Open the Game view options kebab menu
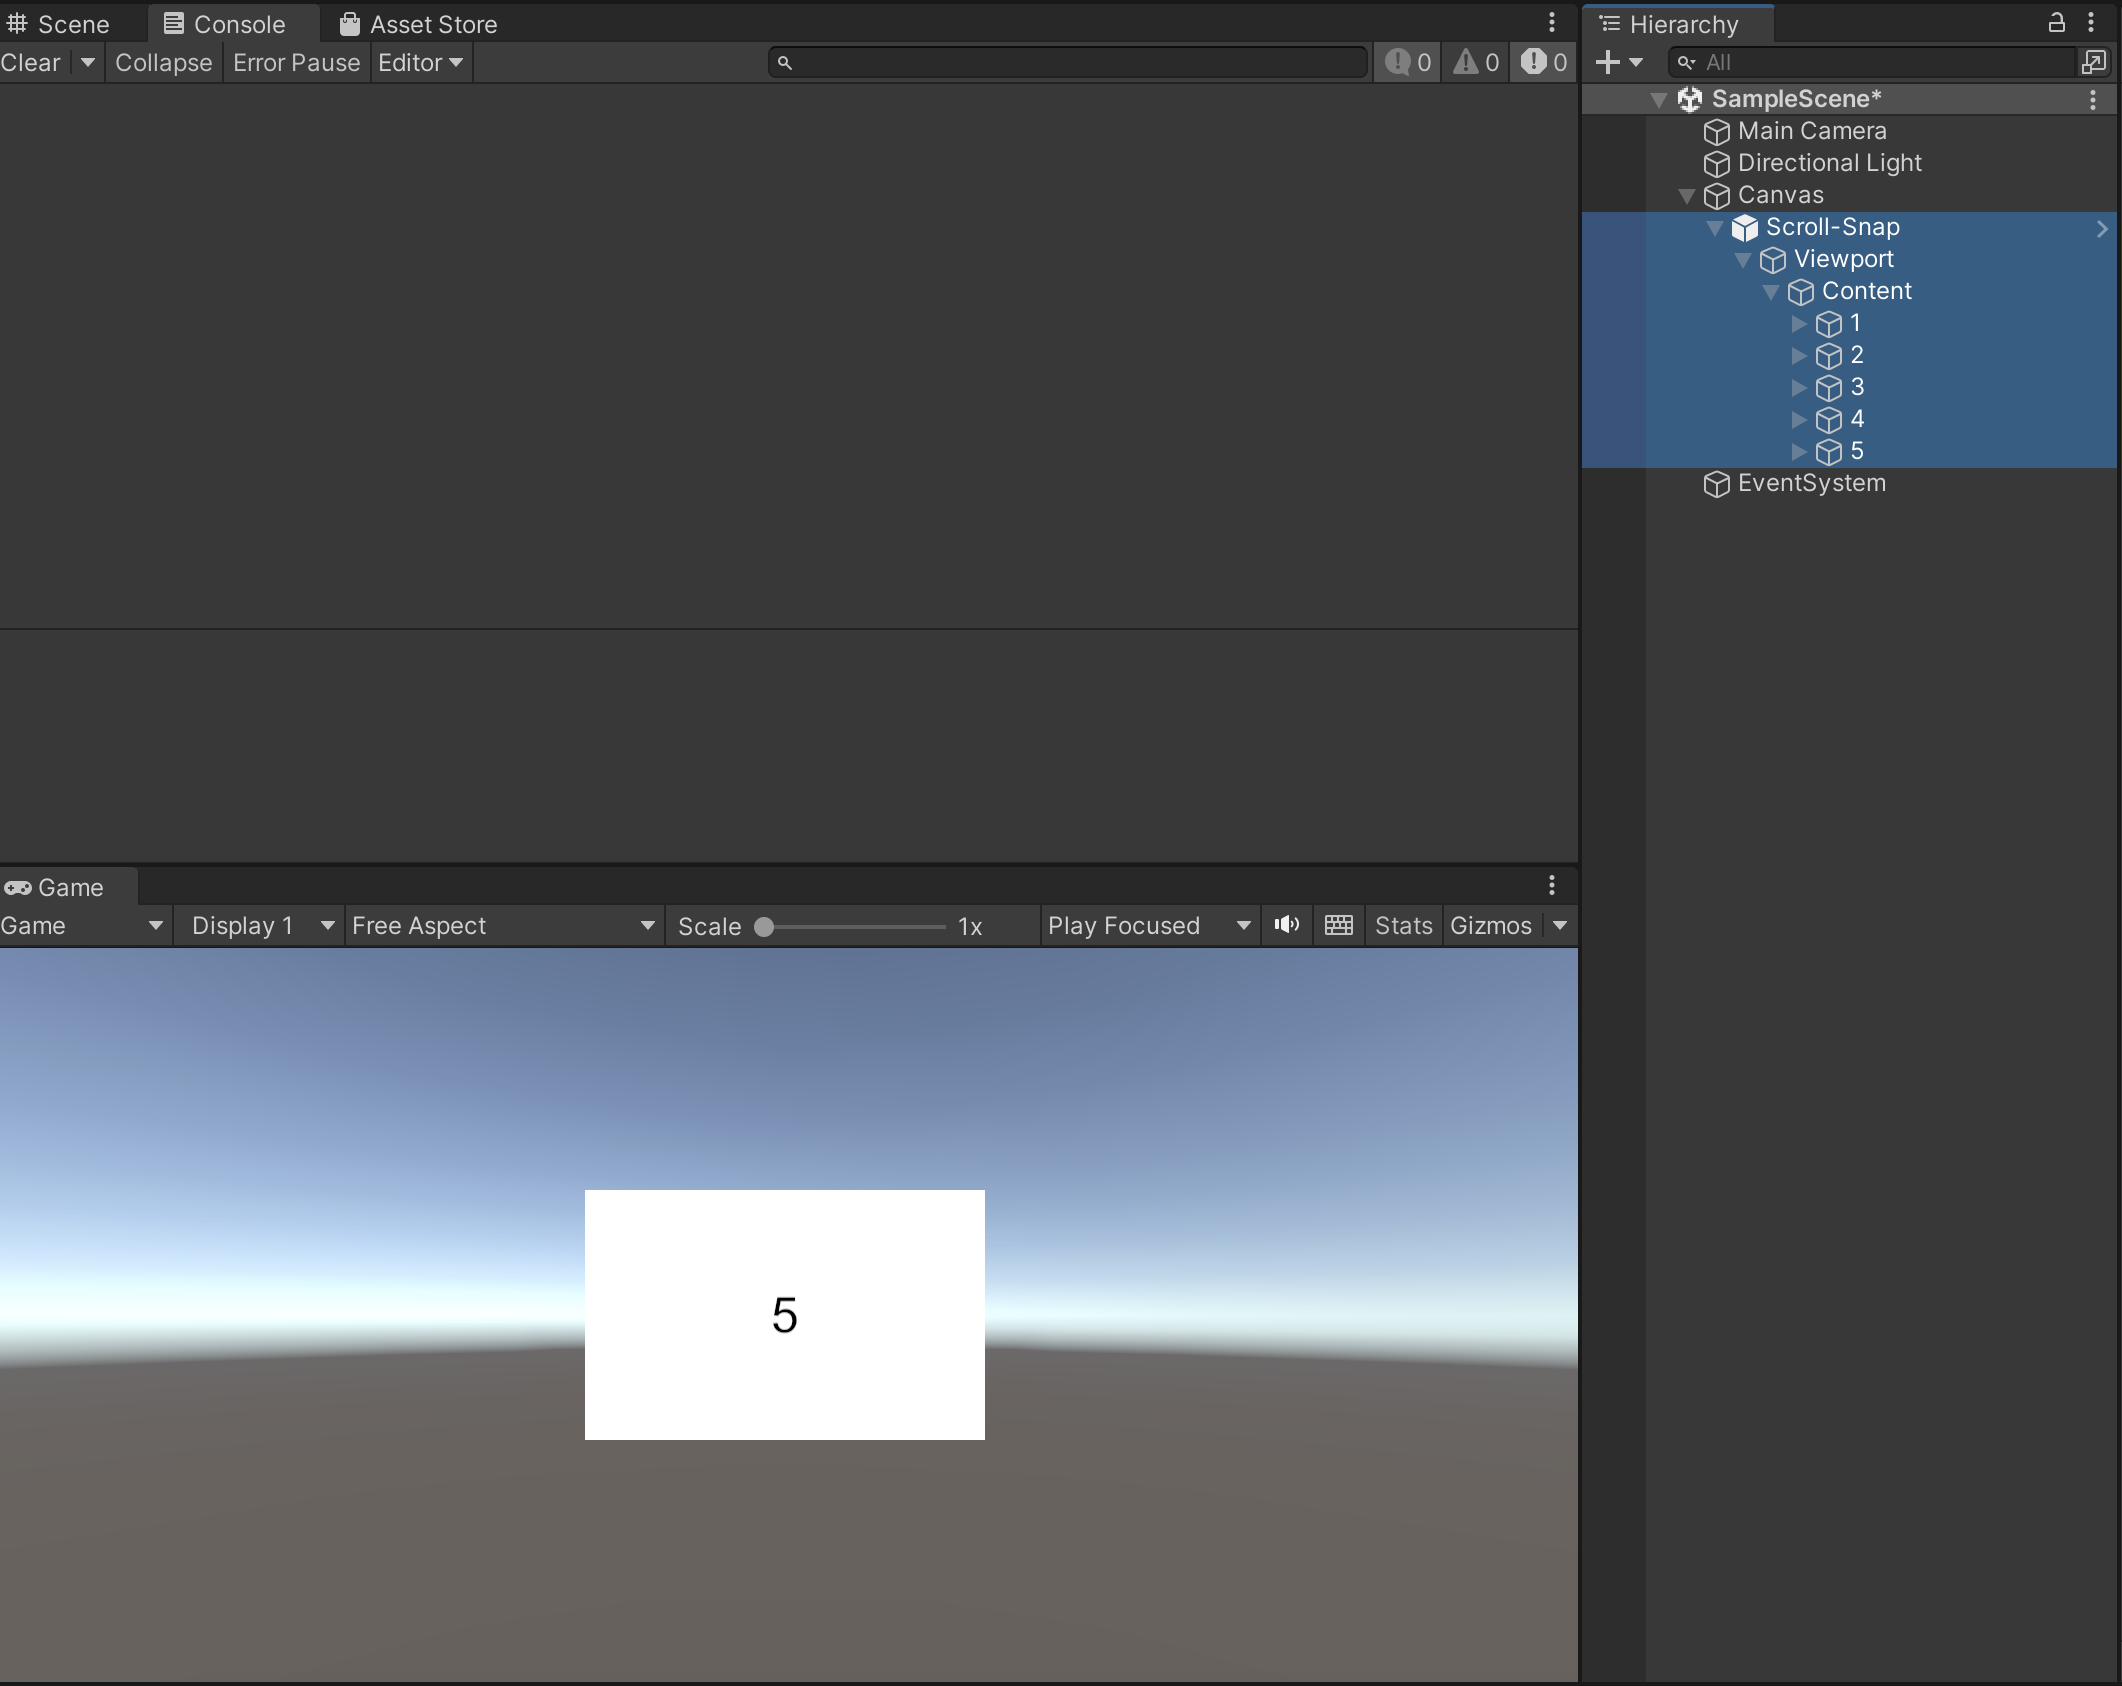The image size is (2122, 1686). 1551,885
